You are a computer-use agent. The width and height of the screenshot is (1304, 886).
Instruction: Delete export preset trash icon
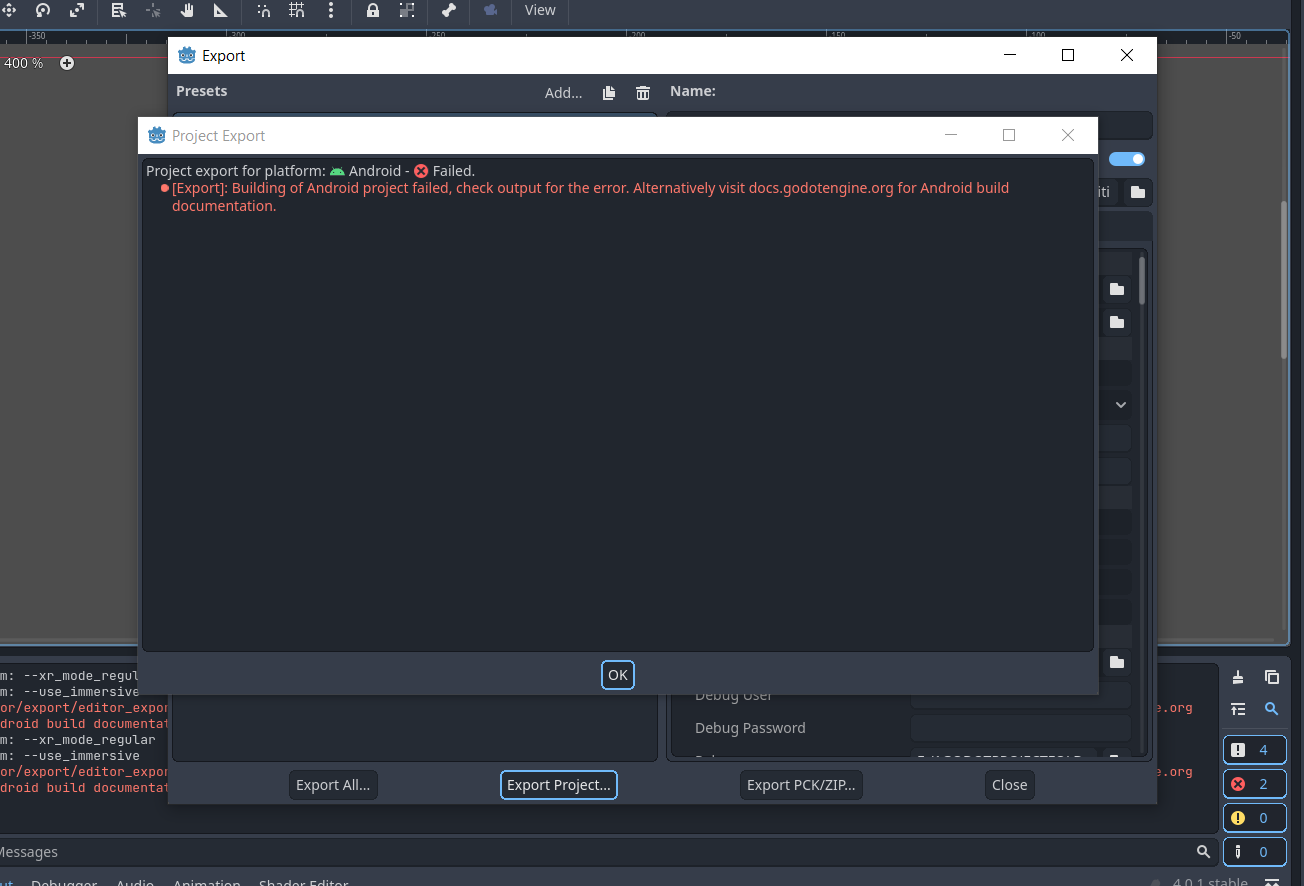(x=643, y=93)
